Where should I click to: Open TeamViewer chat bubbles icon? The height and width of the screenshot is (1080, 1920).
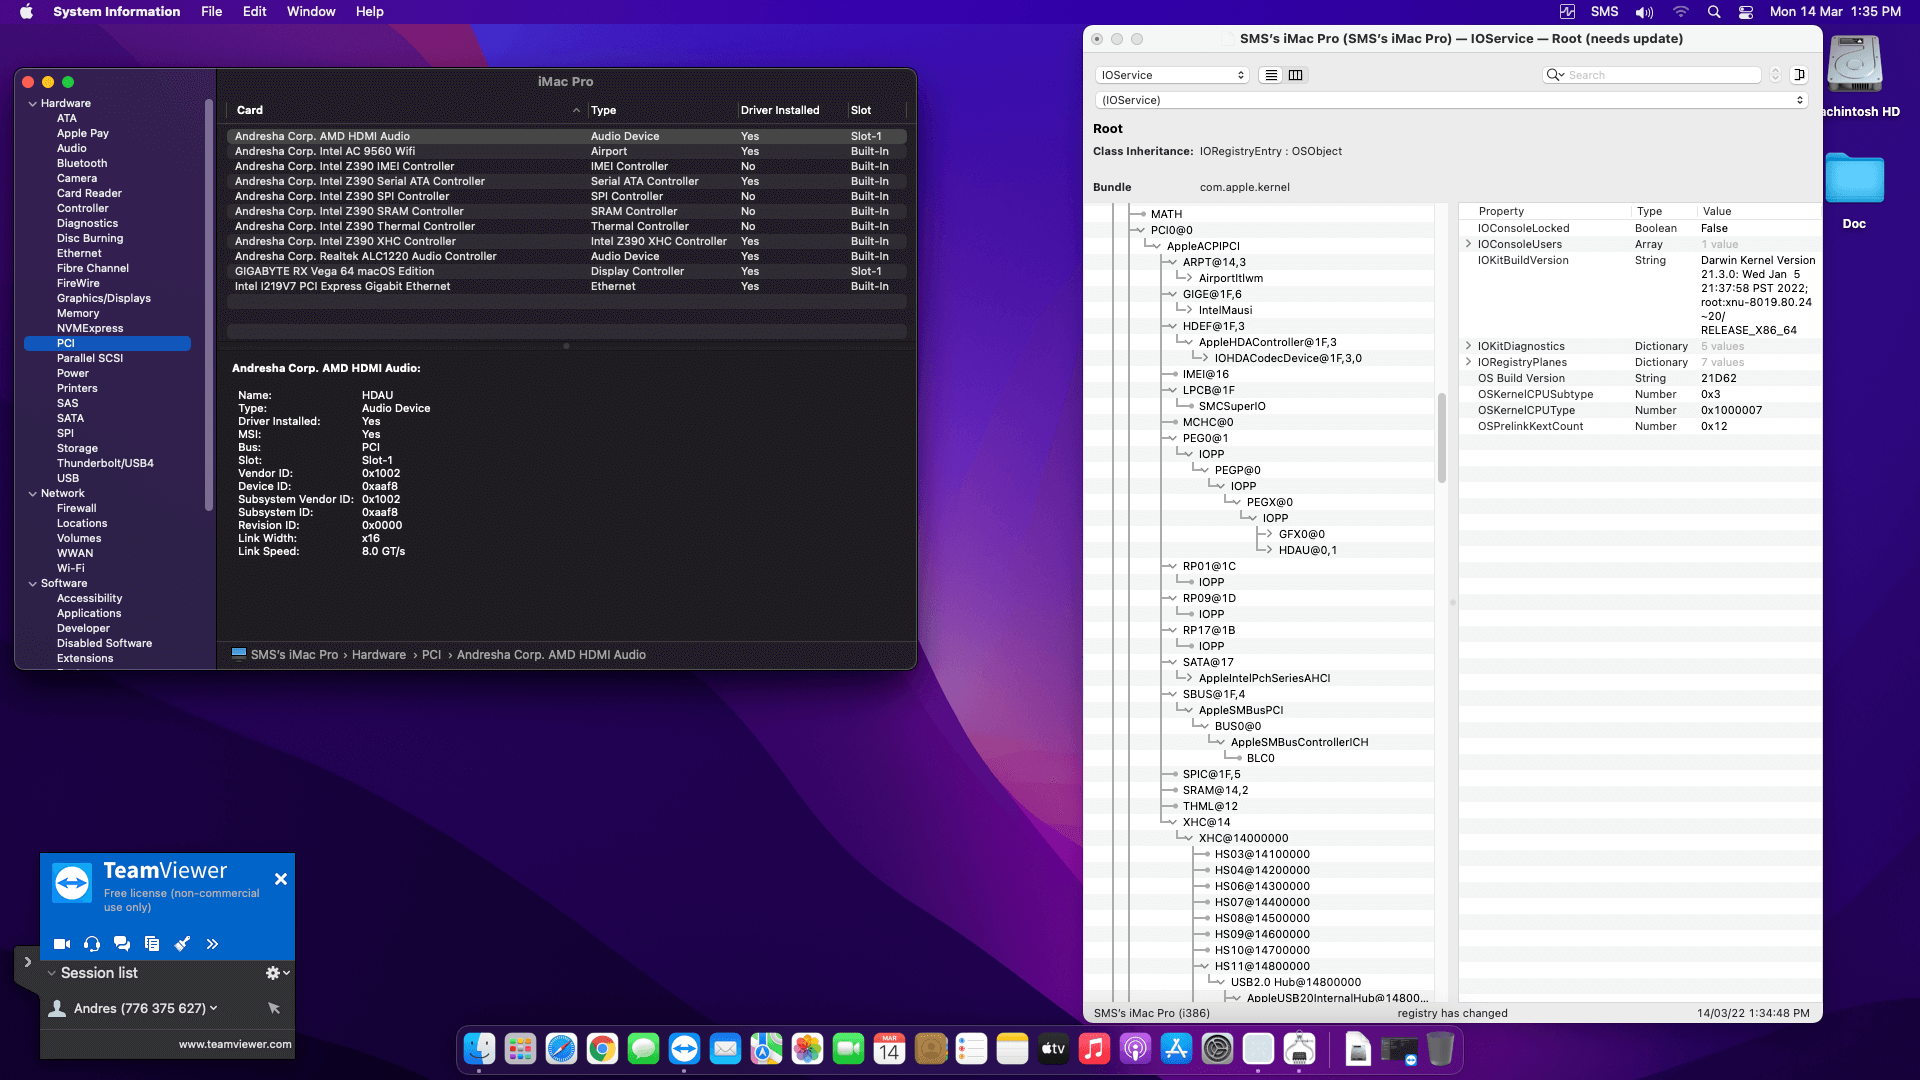[122, 943]
